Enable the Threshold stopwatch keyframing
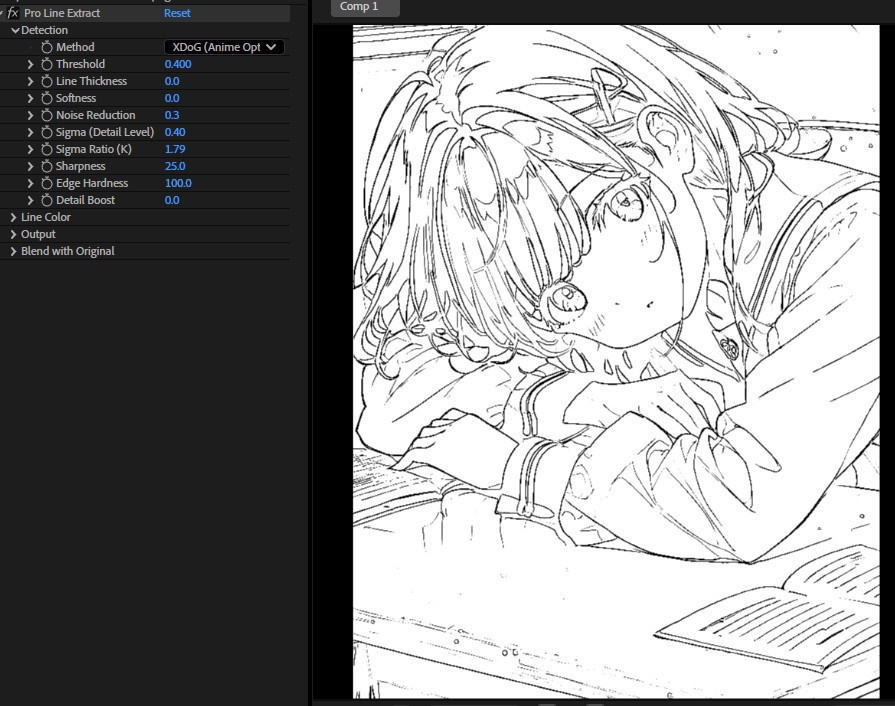The image size is (895, 706). [x=47, y=64]
